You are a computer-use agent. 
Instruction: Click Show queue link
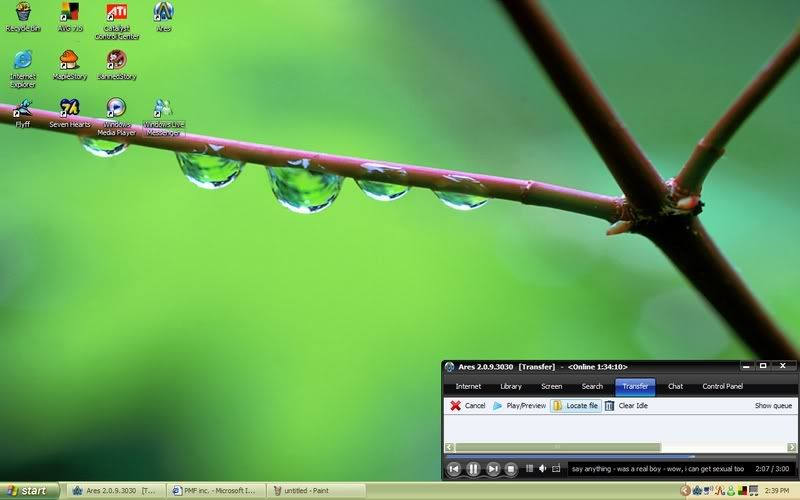773,406
